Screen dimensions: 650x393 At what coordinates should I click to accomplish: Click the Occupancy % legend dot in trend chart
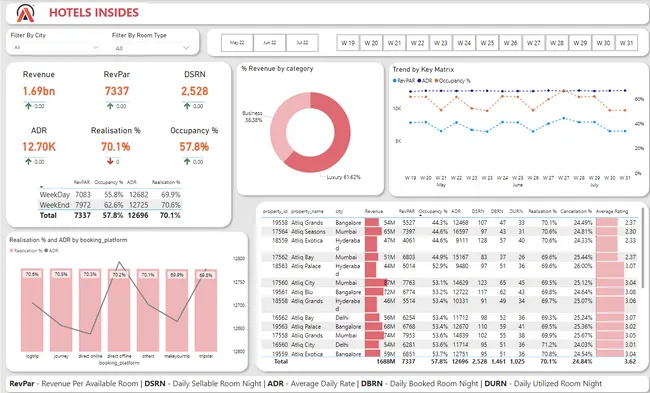[436, 81]
